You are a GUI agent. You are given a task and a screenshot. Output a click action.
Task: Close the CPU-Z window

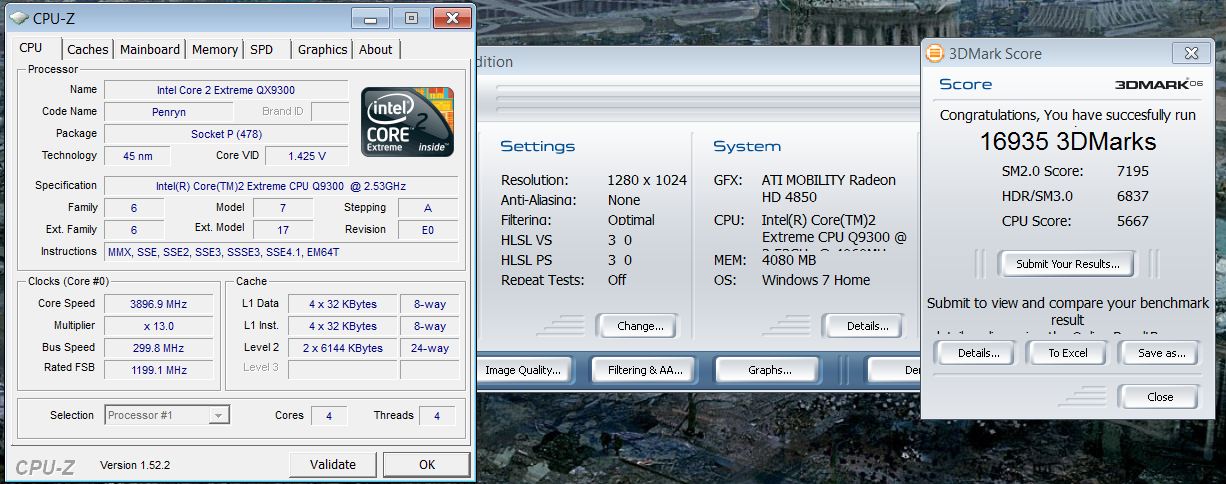452,18
